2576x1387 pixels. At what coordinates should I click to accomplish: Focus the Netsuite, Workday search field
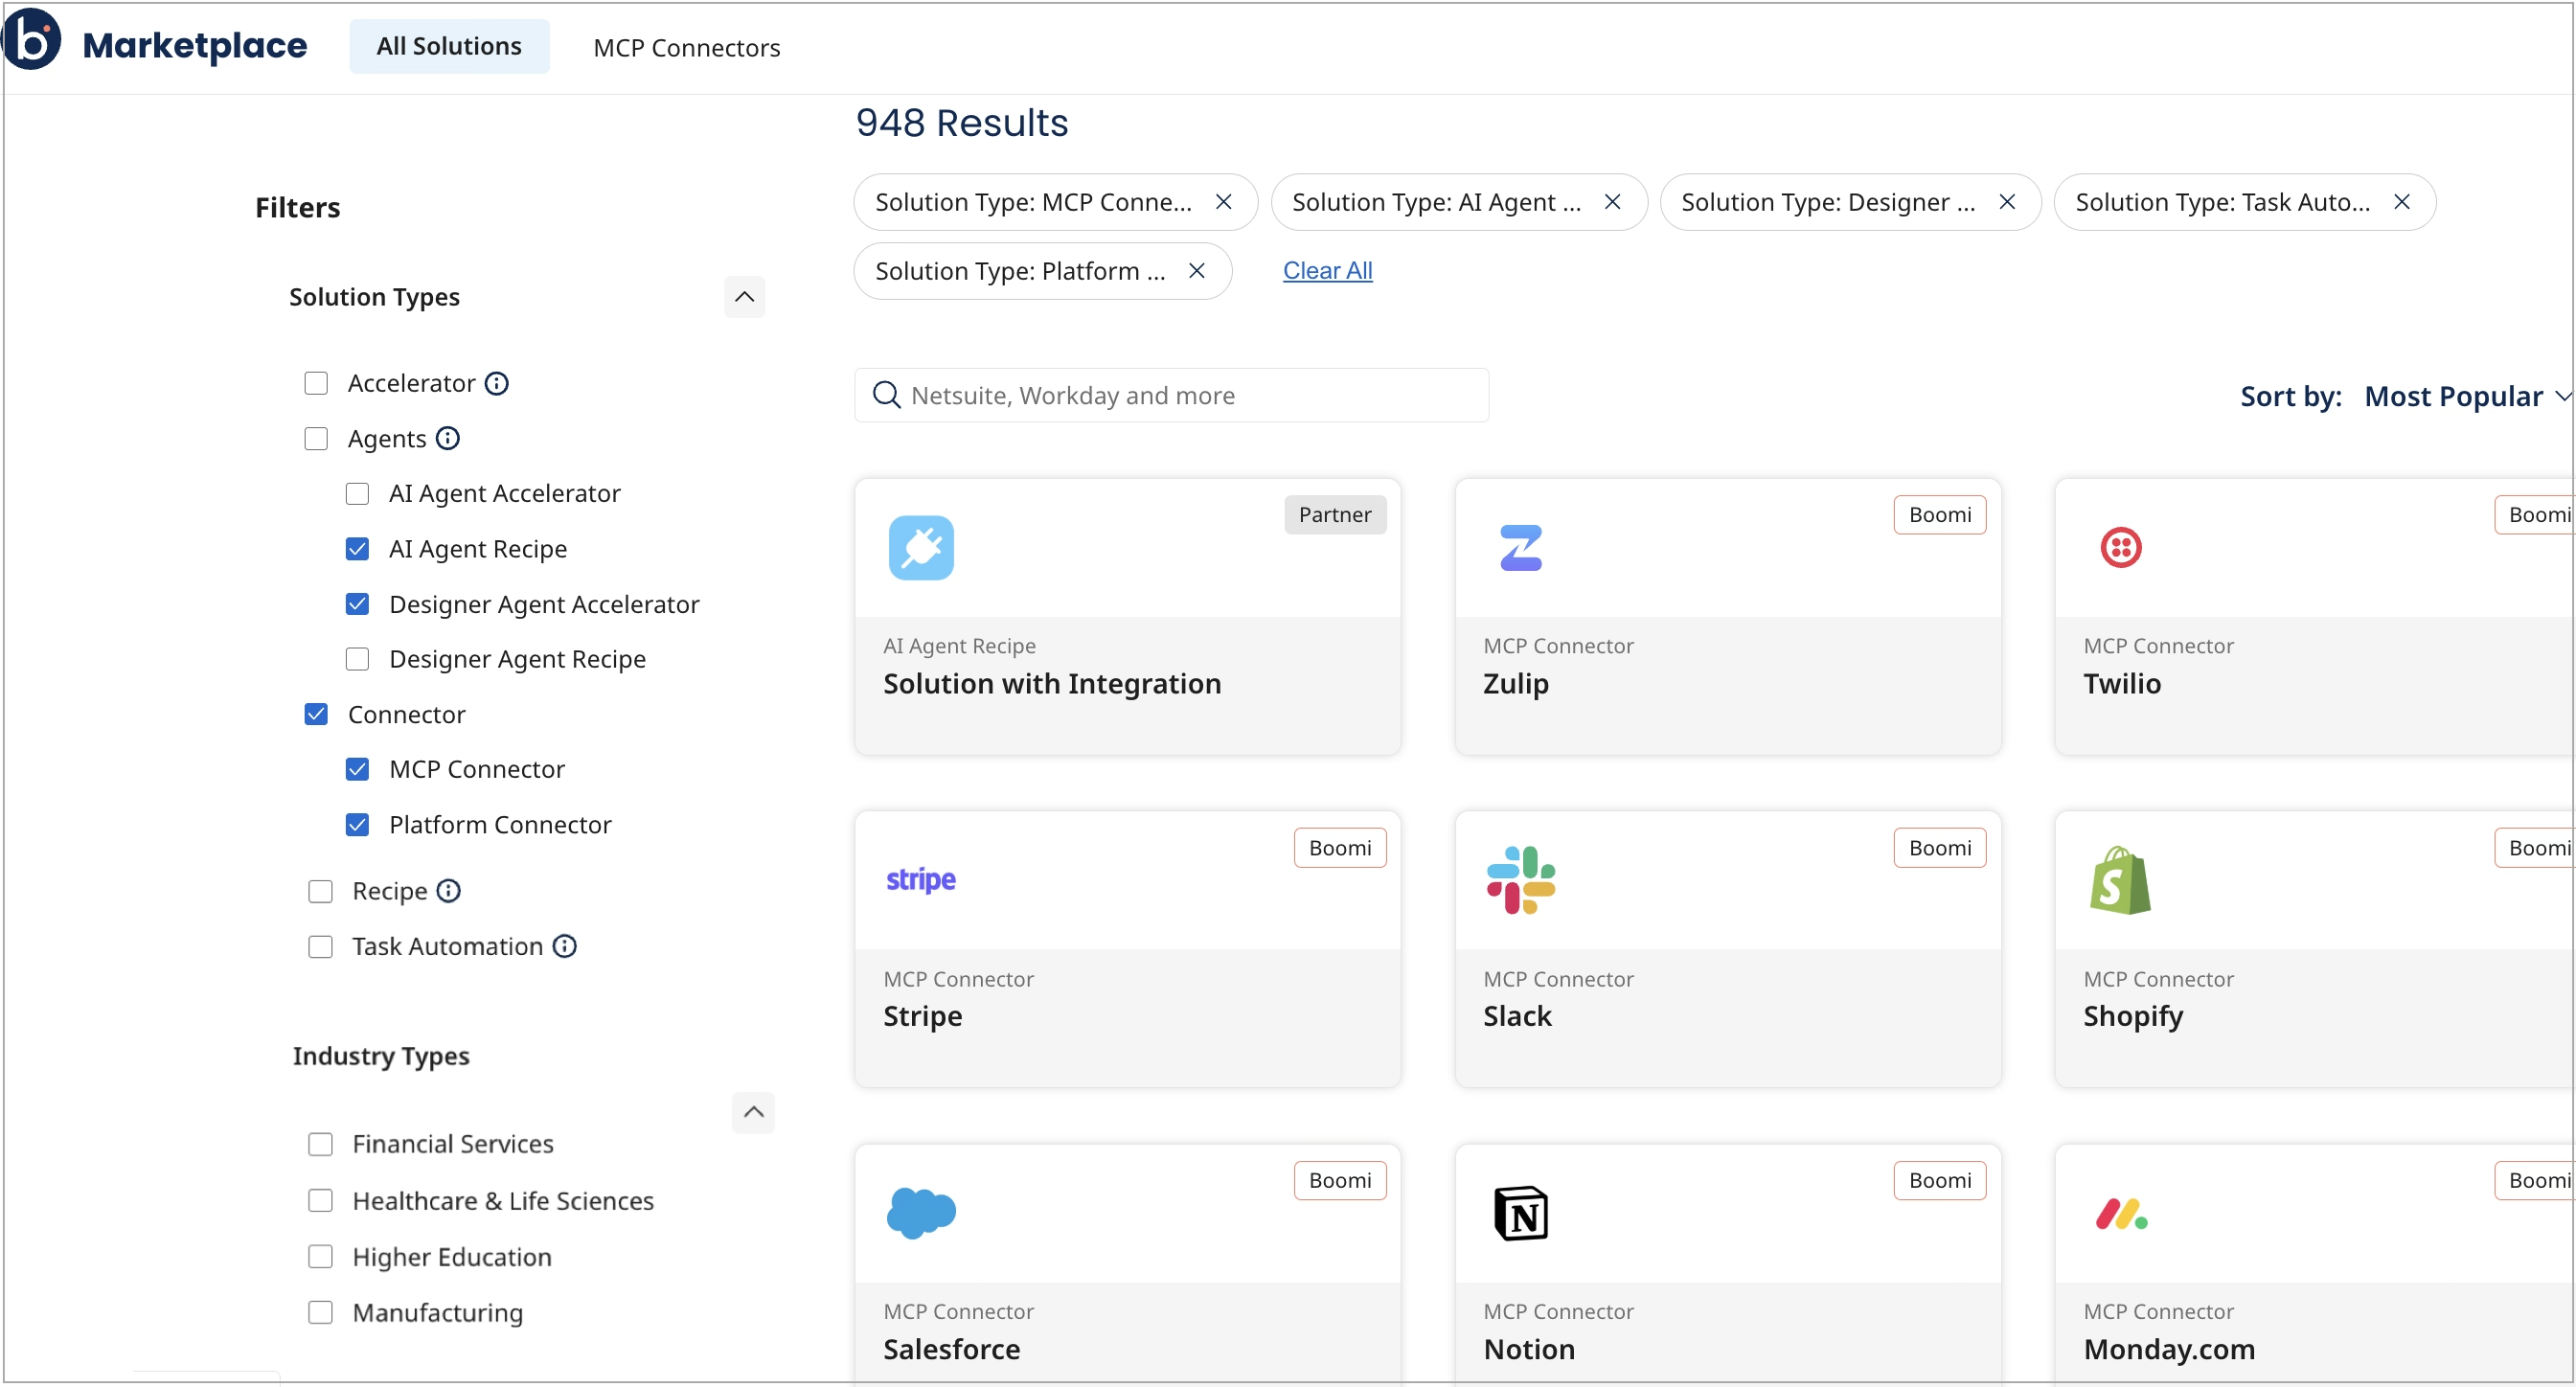pos(1171,395)
